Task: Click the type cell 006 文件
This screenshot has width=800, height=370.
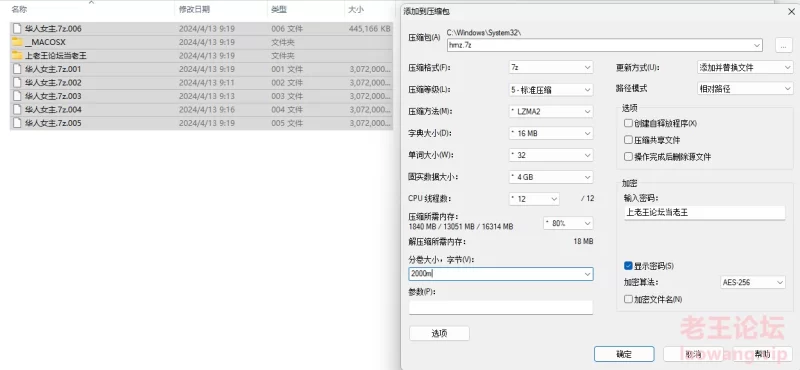Action: pyautogui.click(x=287, y=29)
